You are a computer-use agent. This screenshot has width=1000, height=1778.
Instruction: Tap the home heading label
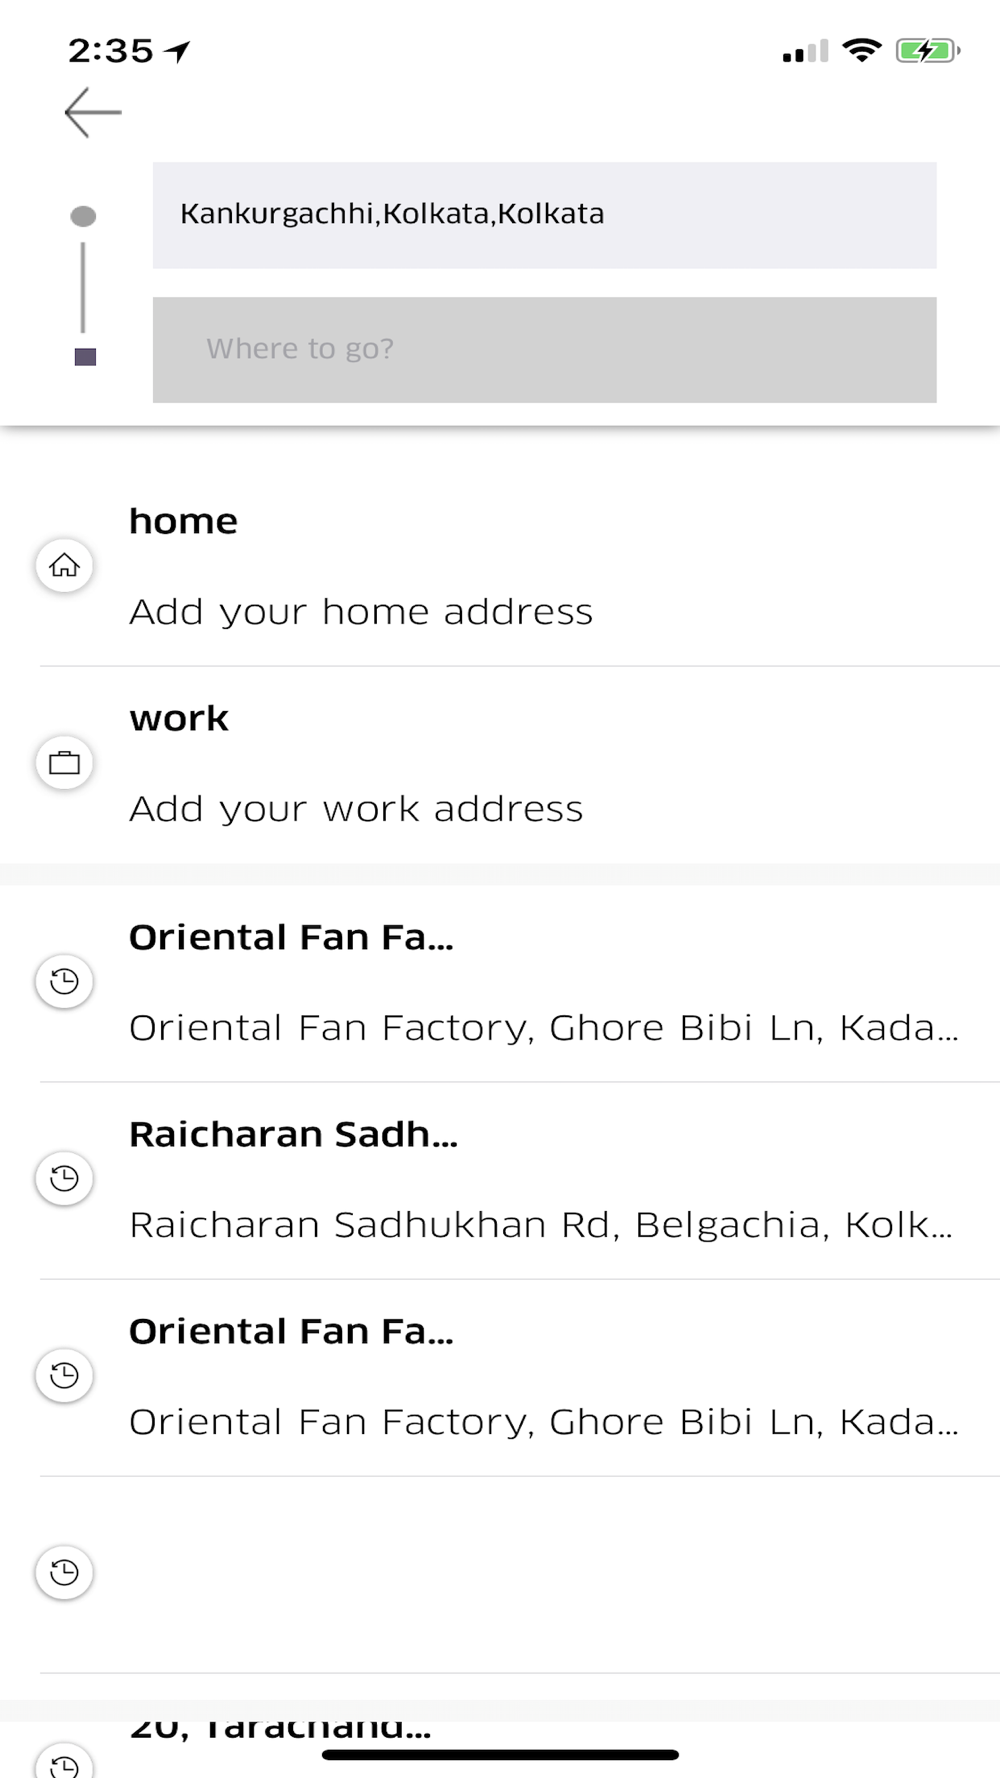coord(184,521)
